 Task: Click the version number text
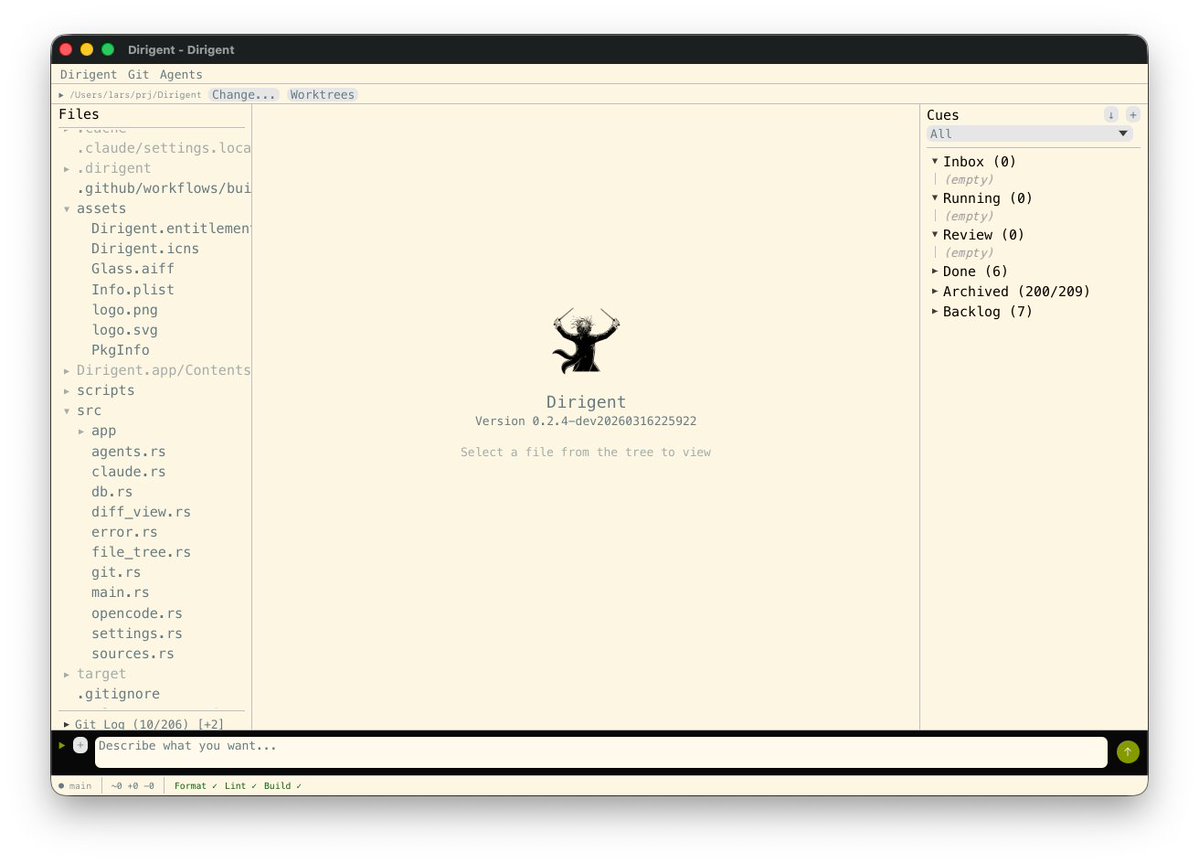(x=586, y=421)
